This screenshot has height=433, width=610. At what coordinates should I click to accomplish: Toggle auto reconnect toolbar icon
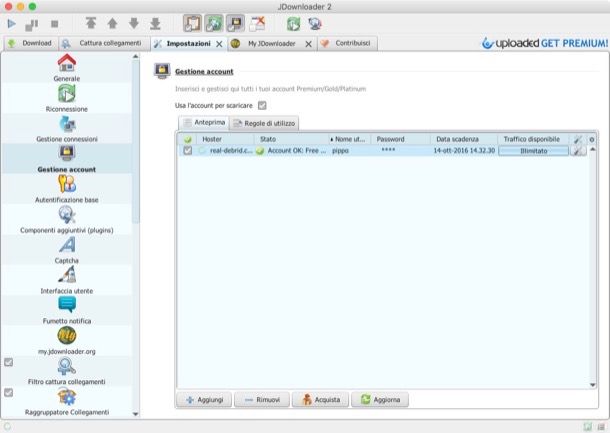(214, 24)
